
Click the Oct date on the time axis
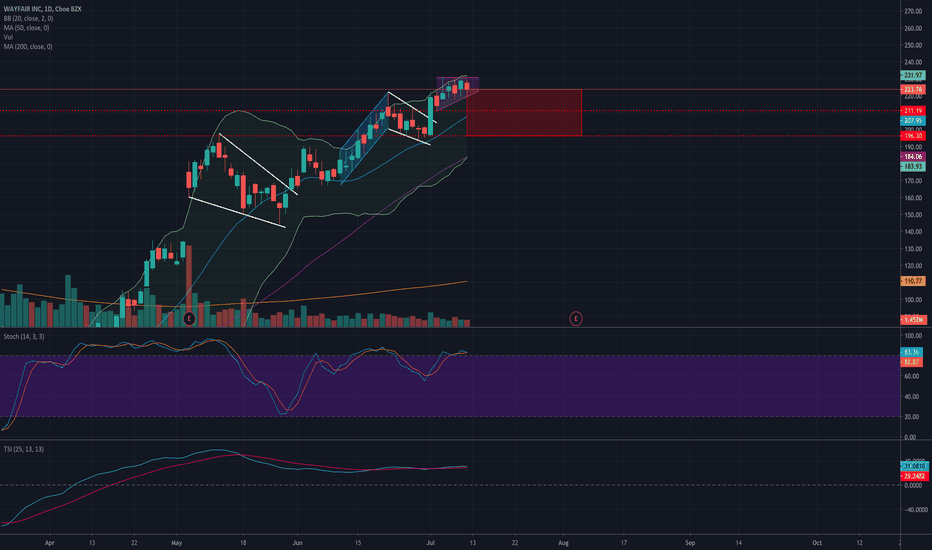pos(817,543)
